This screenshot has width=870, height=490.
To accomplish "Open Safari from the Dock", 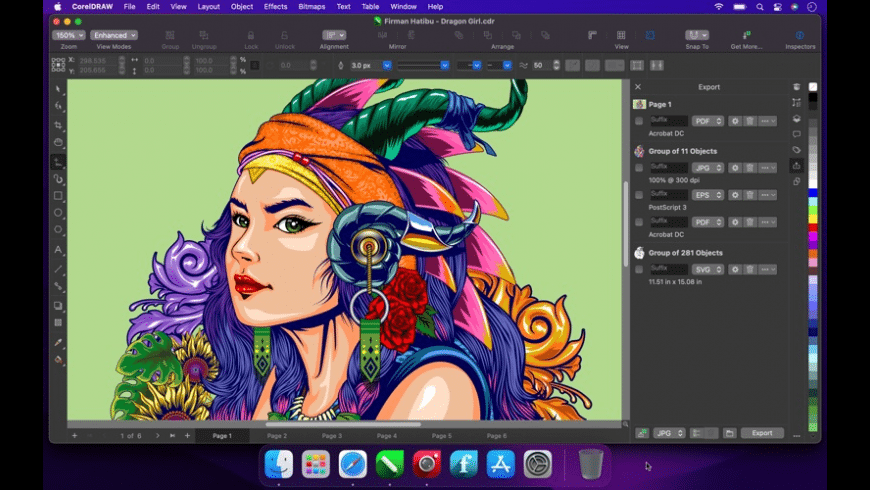I will pyautogui.click(x=353, y=464).
